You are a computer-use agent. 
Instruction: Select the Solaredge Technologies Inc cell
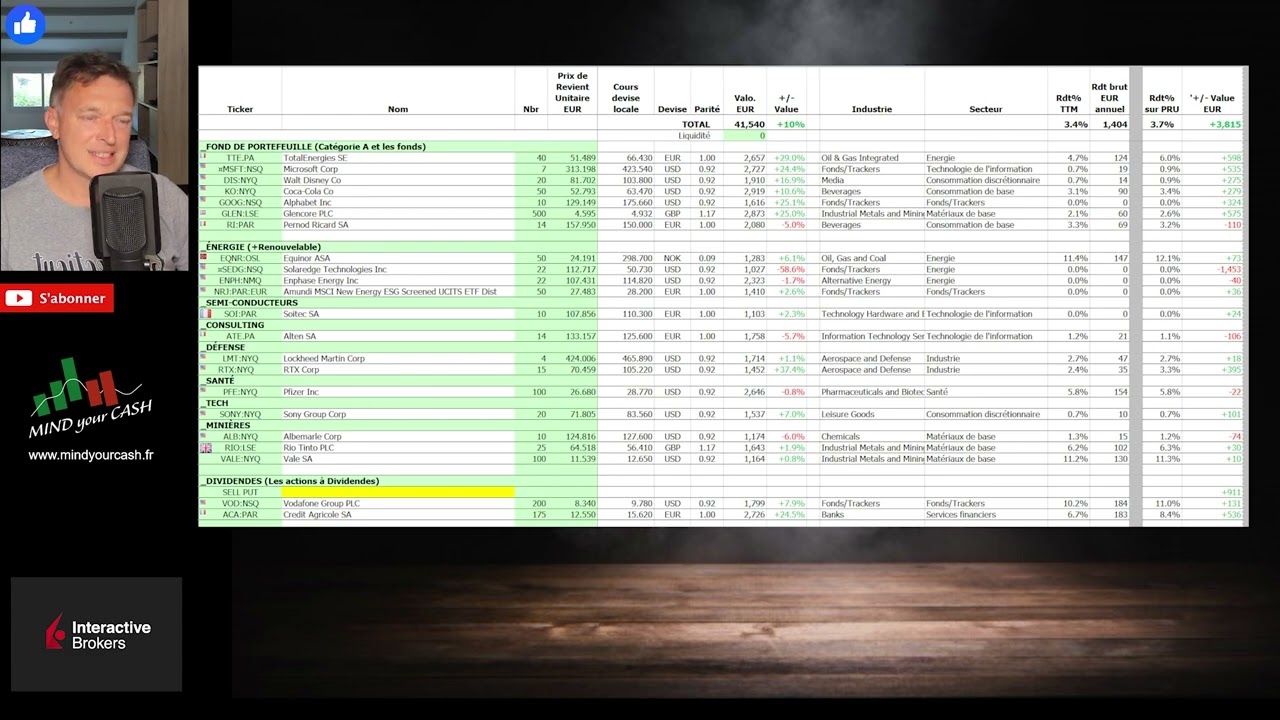(398, 269)
